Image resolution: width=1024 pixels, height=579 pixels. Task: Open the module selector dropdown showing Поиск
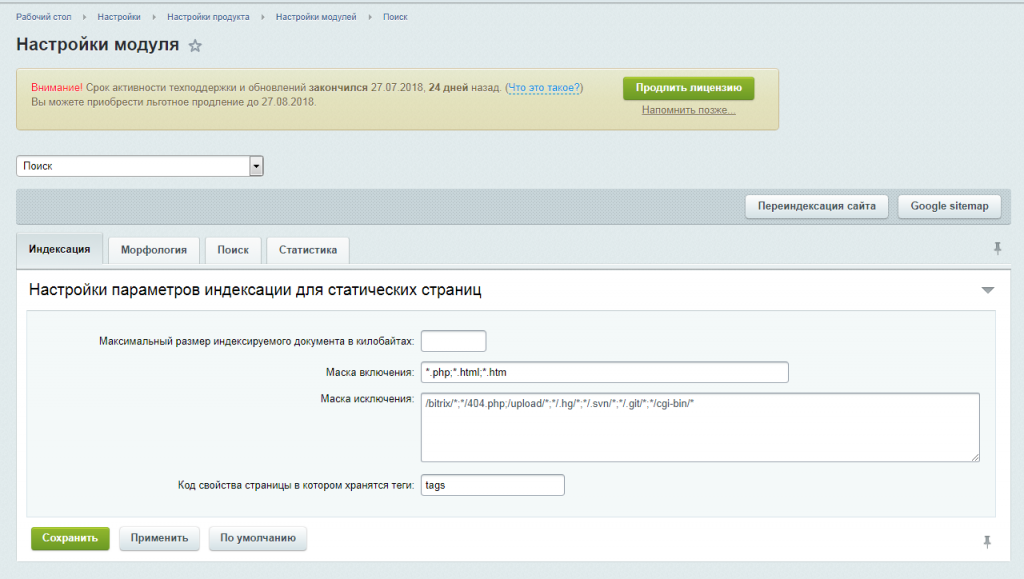coord(256,166)
